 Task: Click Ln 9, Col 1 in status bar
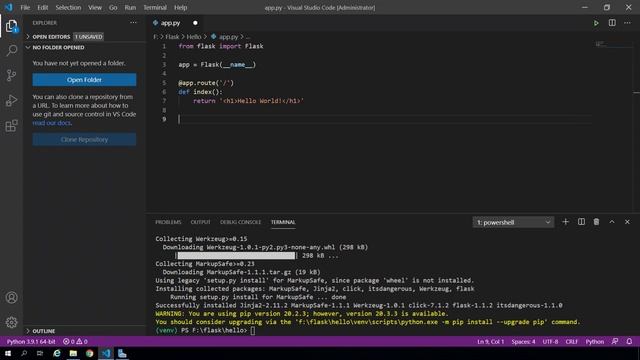[x=491, y=342]
